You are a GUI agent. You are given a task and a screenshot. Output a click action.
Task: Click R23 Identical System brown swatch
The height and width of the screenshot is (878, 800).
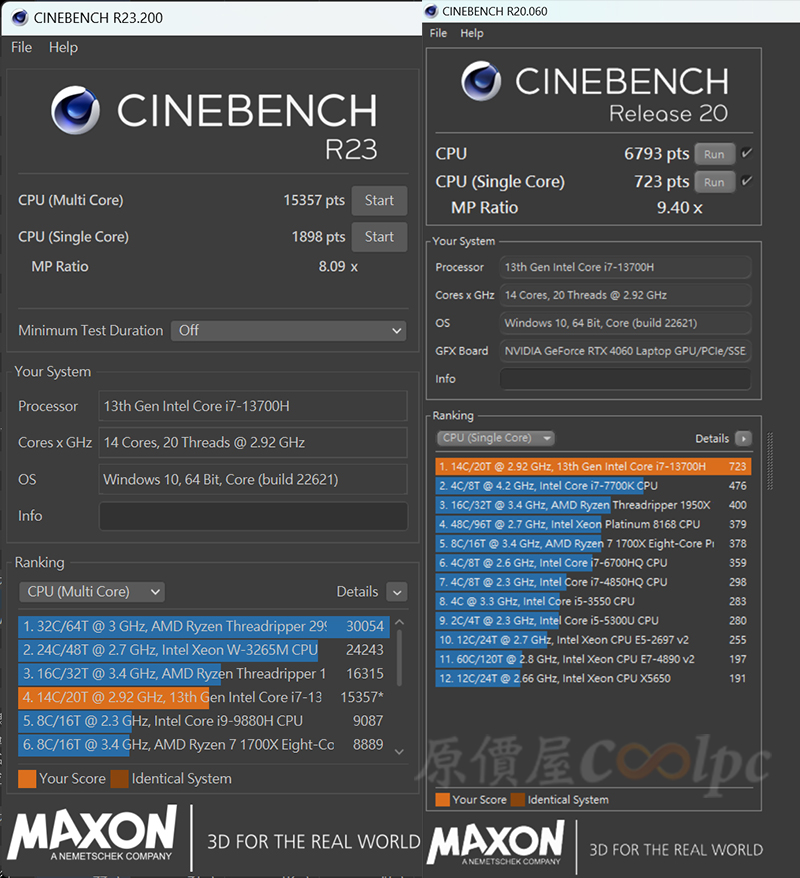point(120,779)
